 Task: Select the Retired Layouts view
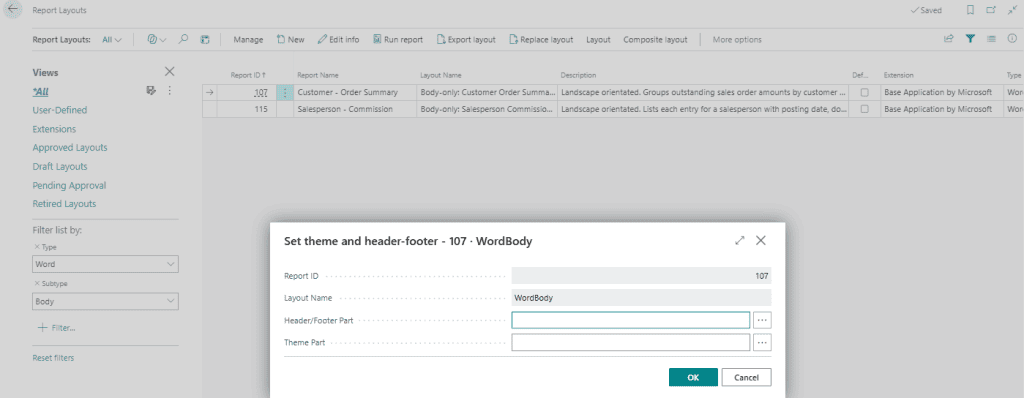point(64,204)
